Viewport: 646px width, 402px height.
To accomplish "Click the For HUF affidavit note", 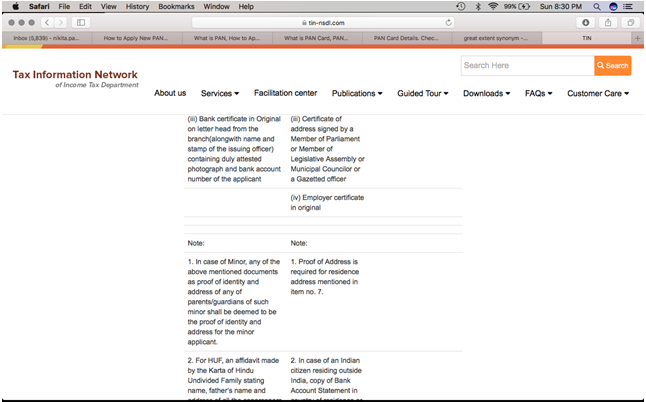I will 233,379.
